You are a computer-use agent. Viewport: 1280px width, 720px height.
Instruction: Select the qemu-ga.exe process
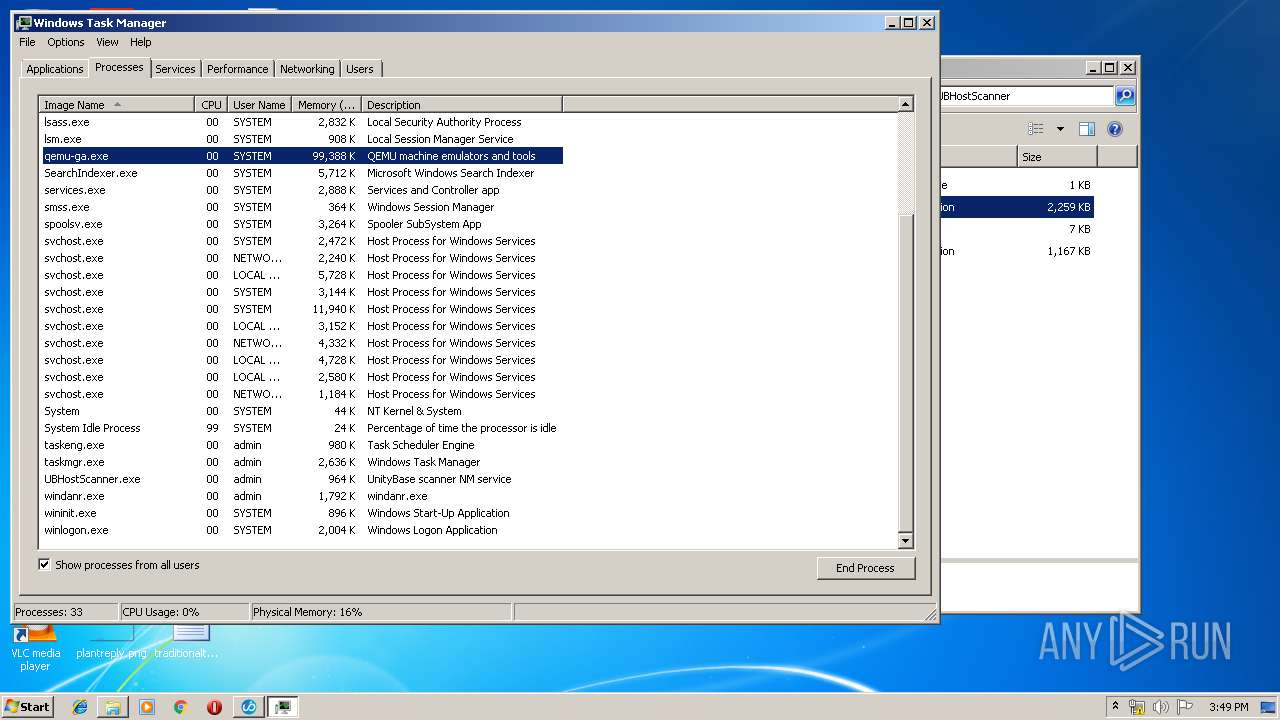coord(301,156)
